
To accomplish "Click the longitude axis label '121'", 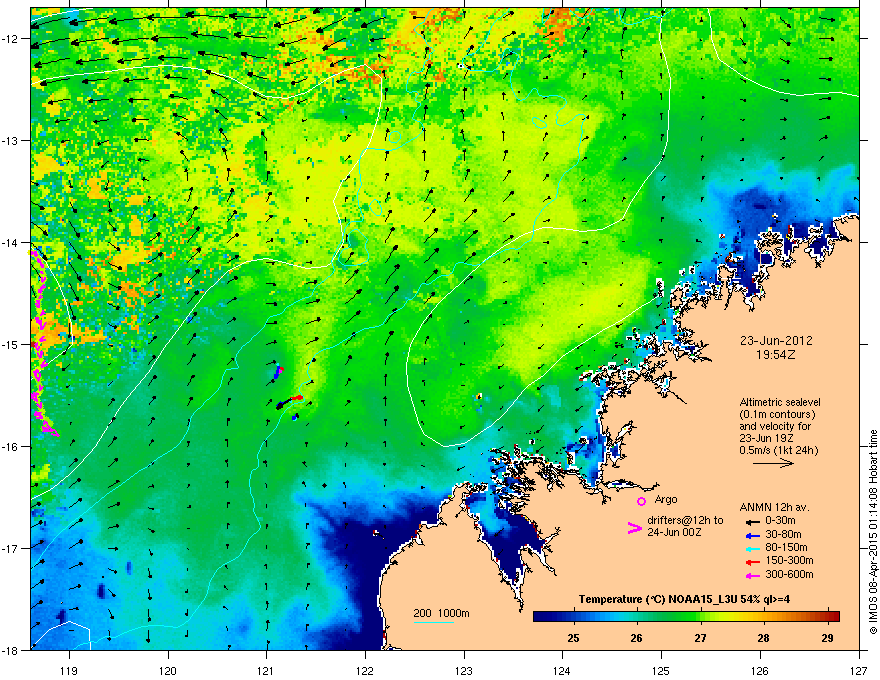I will 266,670.
